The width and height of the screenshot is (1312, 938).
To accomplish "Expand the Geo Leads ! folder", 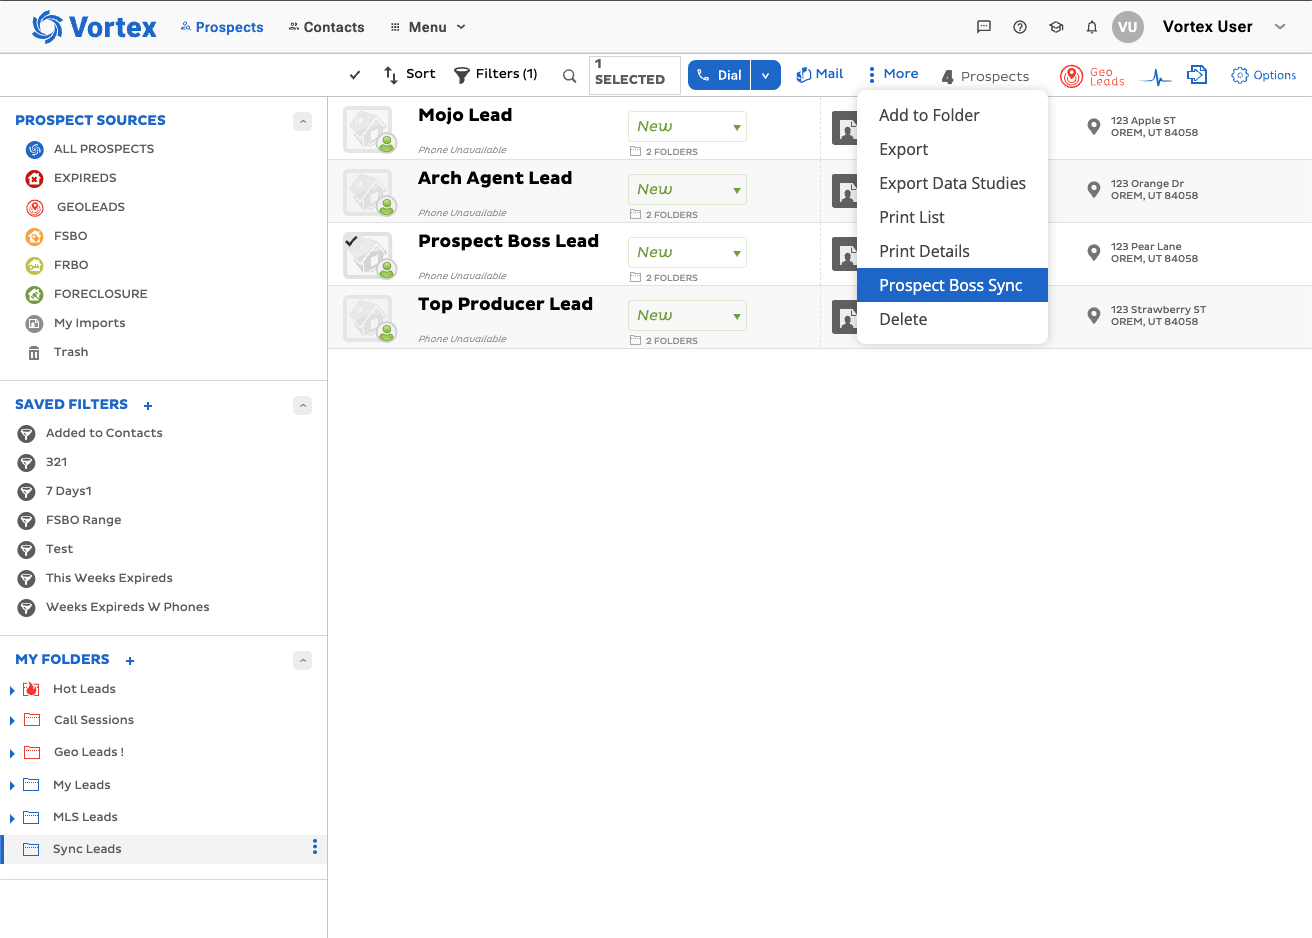I will pos(12,753).
